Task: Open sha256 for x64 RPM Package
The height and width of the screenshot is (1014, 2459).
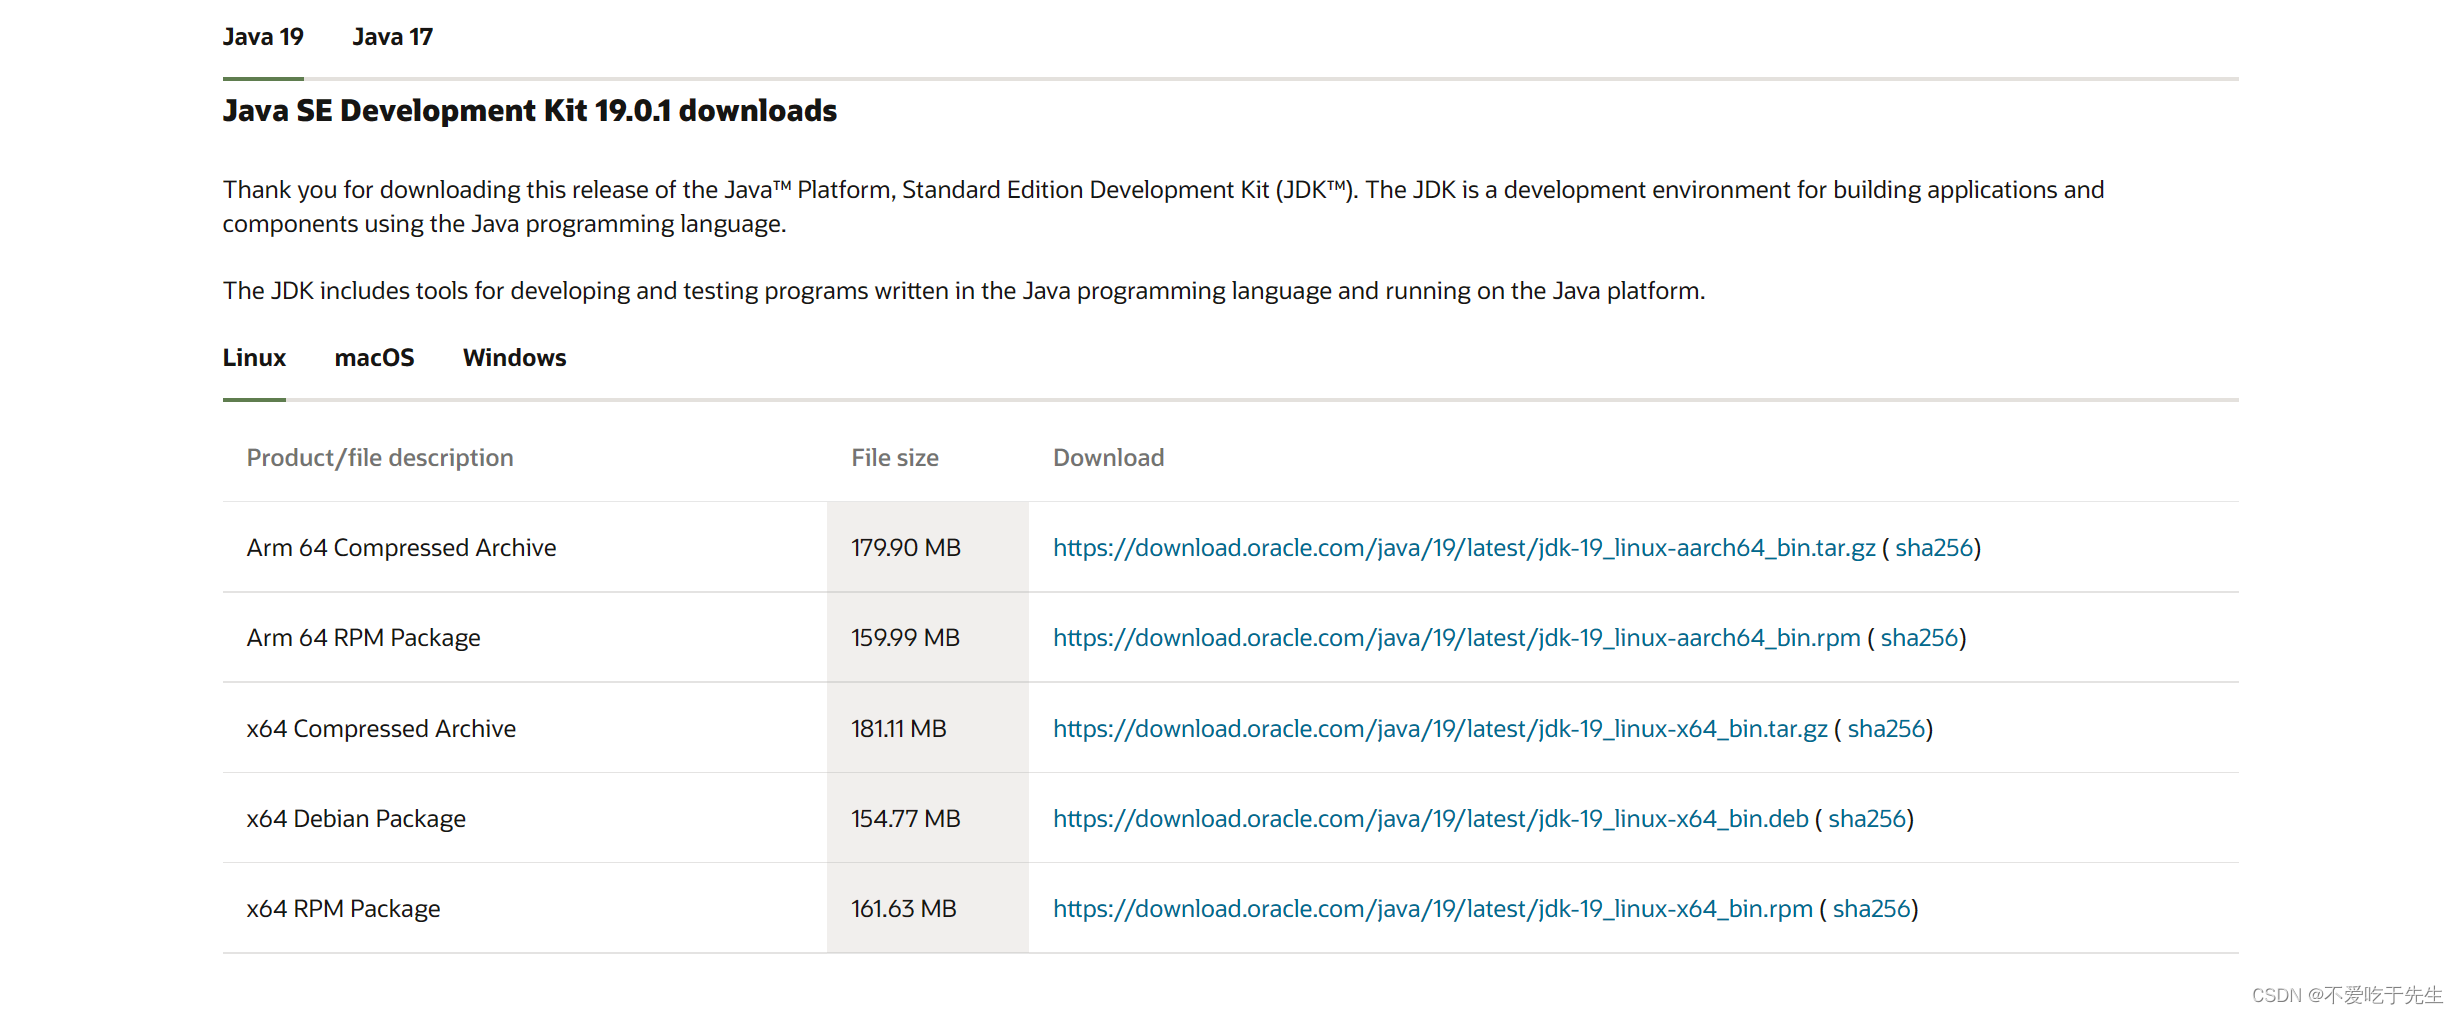Action: (x=1871, y=909)
